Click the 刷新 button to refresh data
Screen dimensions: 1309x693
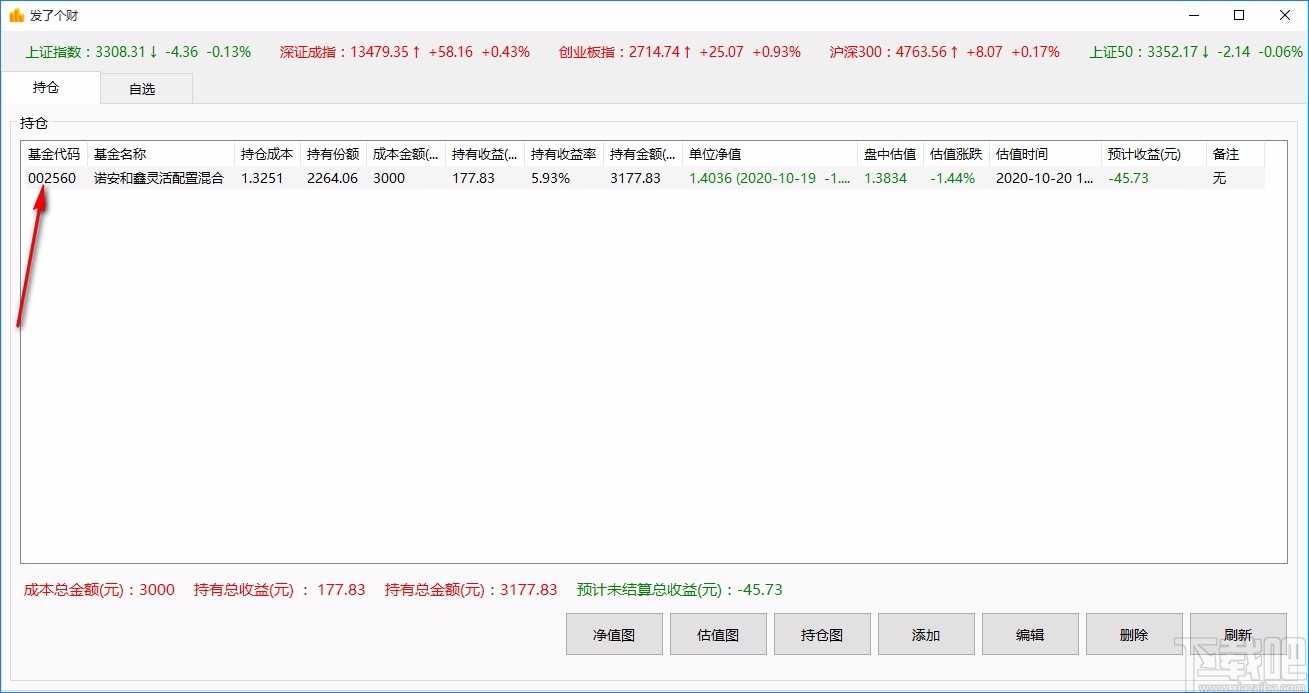1237,633
